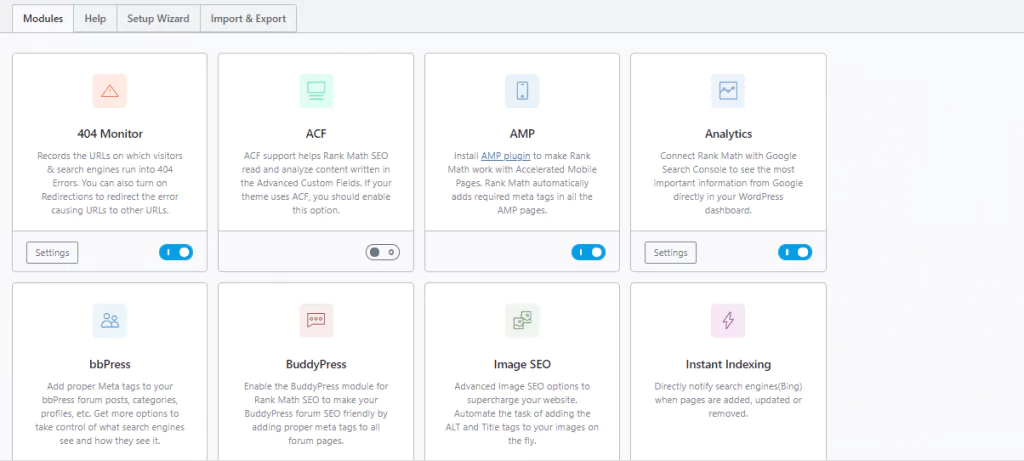This screenshot has height=461, width=1024.
Task: Click the bbPress users icon
Action: click(x=110, y=321)
